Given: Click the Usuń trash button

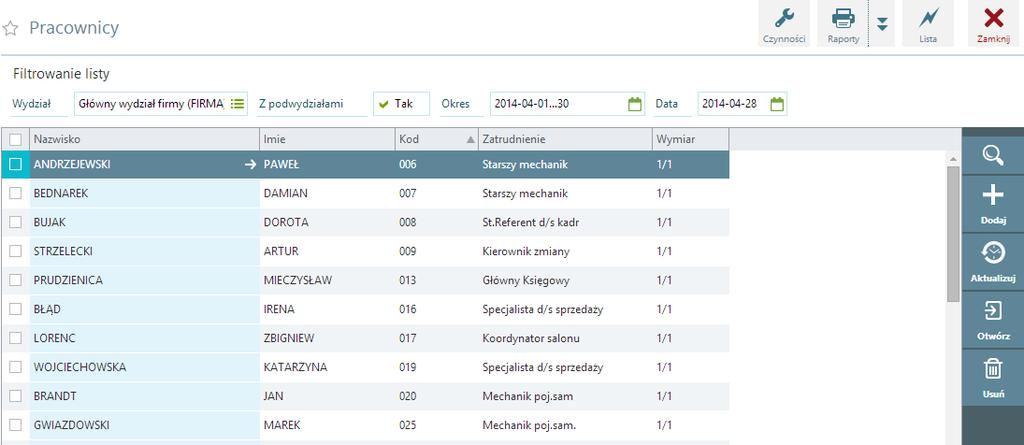Looking at the screenshot, I should click(x=993, y=378).
